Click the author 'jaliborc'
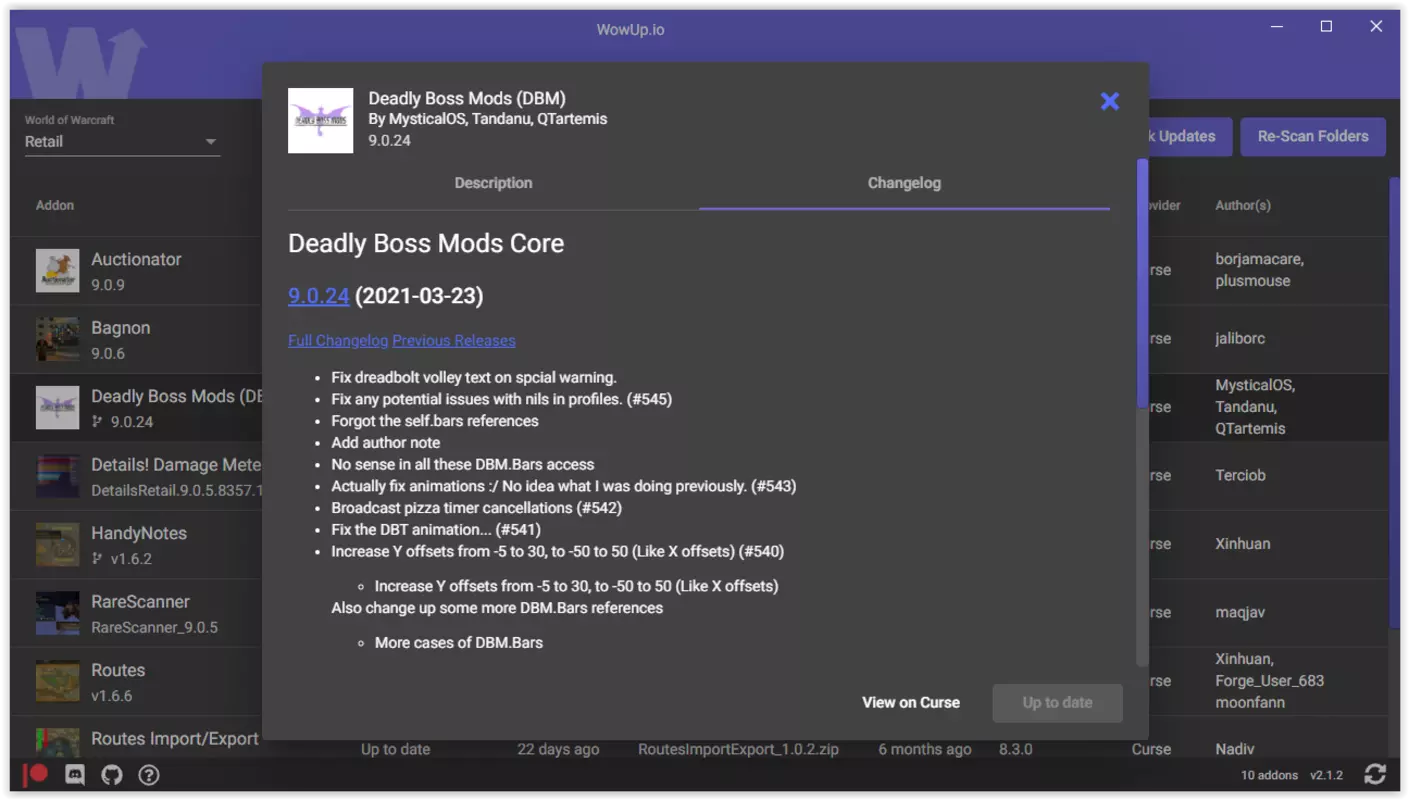This screenshot has width=1409, height=800. pos(1240,339)
